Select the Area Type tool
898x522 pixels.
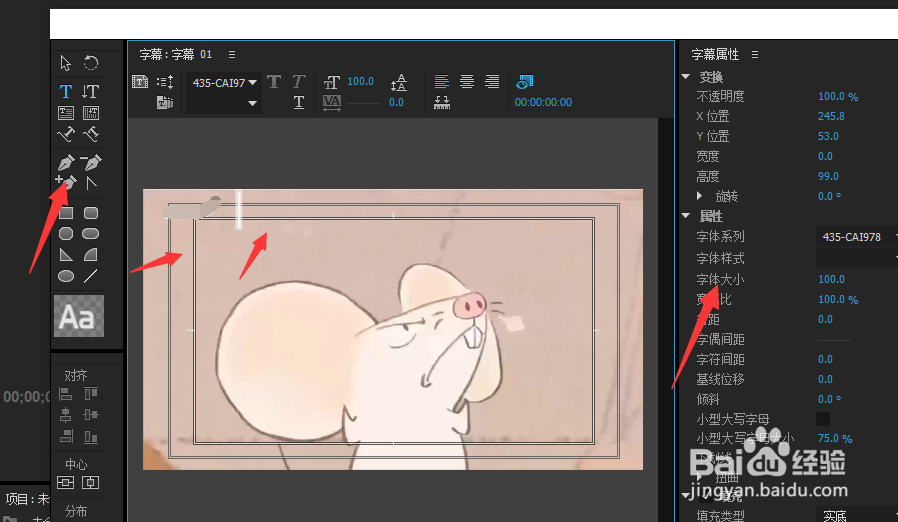[x=66, y=113]
